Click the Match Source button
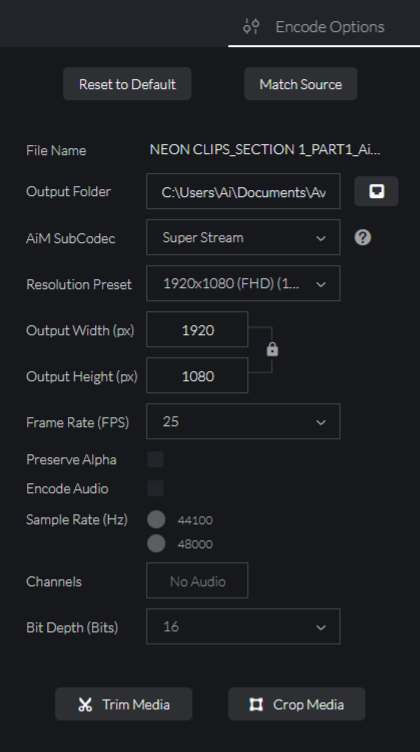The width and height of the screenshot is (420, 752). [301, 84]
